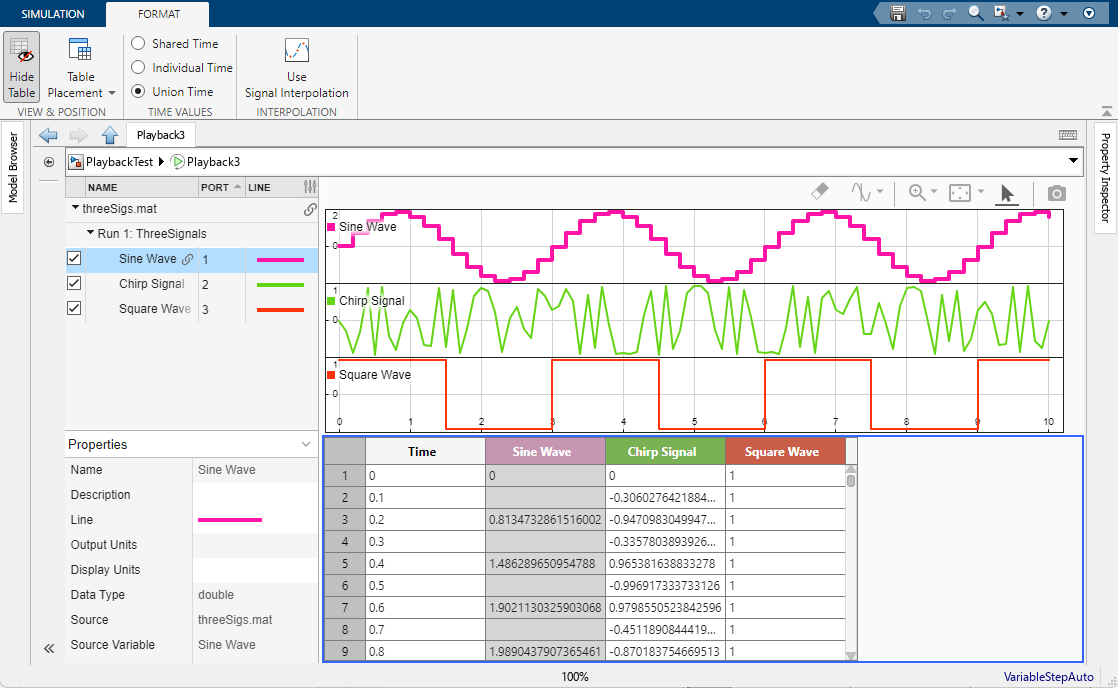Viewport: 1118px width, 688px height.
Task: Switch to the SIMULATION tab
Action: [x=51, y=14]
